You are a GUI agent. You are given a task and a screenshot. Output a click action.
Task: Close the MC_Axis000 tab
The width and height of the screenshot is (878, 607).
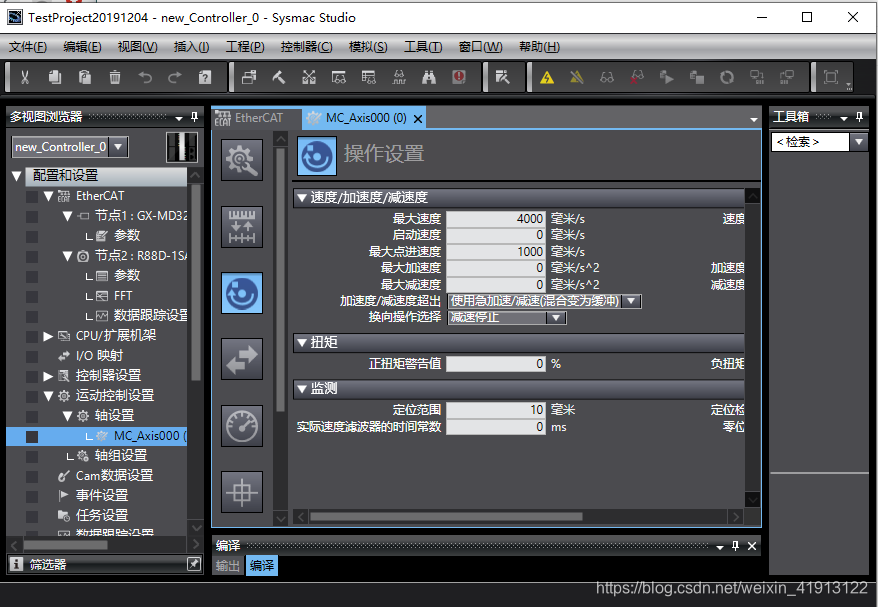(x=418, y=119)
